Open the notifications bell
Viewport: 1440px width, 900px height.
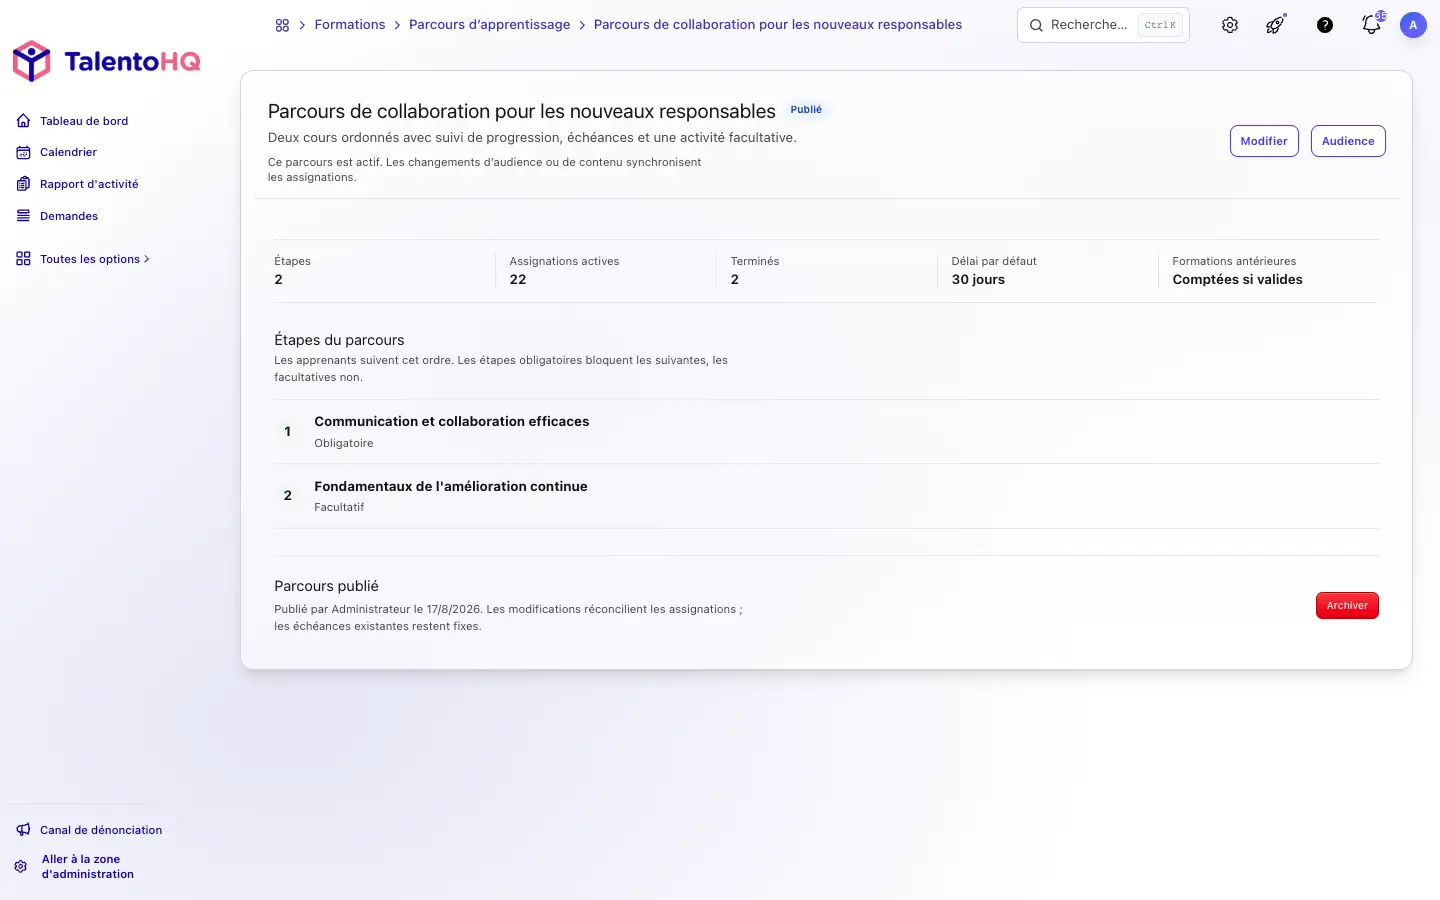click(x=1371, y=25)
